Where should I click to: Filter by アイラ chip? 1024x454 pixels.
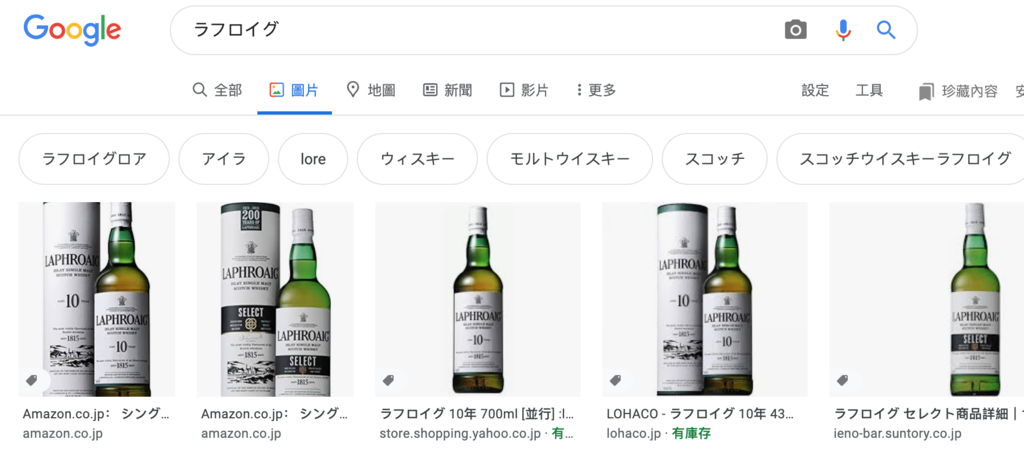coord(223,159)
